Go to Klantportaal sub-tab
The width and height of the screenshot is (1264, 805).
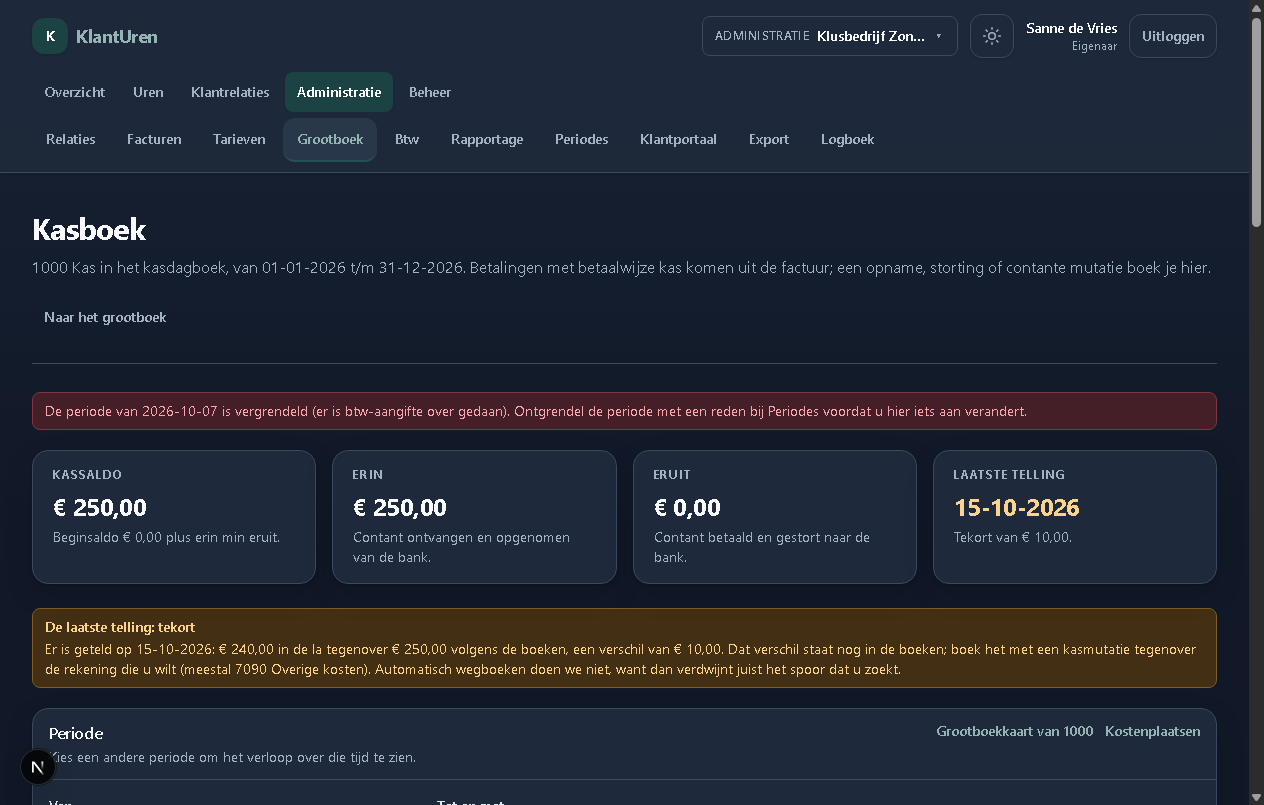coord(678,140)
